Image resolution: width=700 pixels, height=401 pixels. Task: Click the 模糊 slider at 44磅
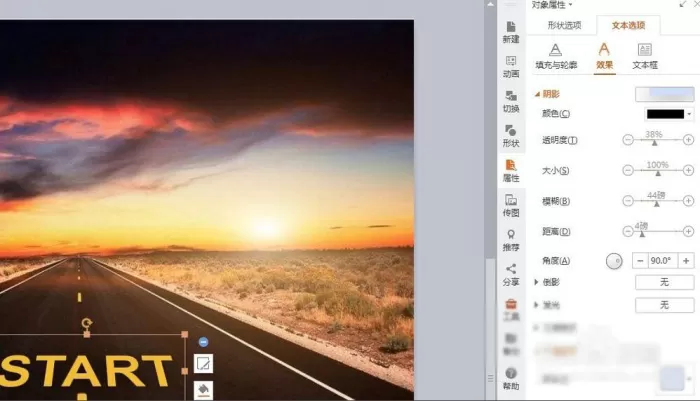[x=656, y=202]
